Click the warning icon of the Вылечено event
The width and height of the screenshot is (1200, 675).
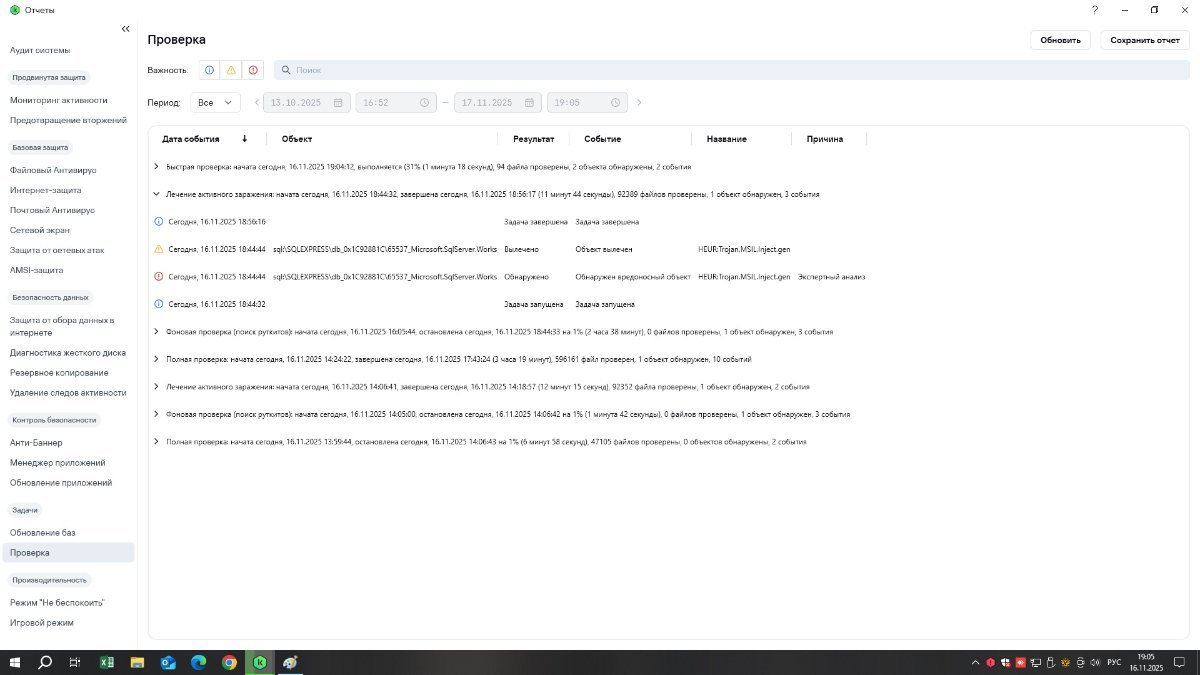[x=158, y=248]
